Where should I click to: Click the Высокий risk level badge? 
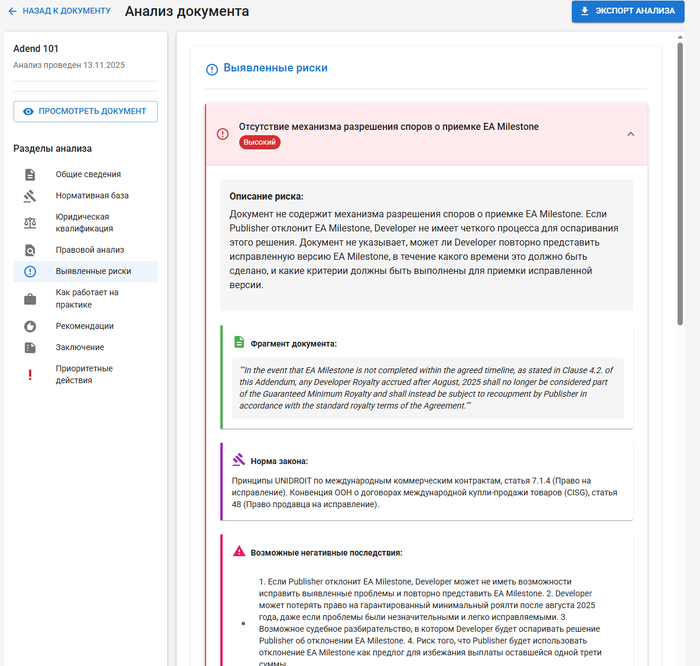(x=260, y=143)
